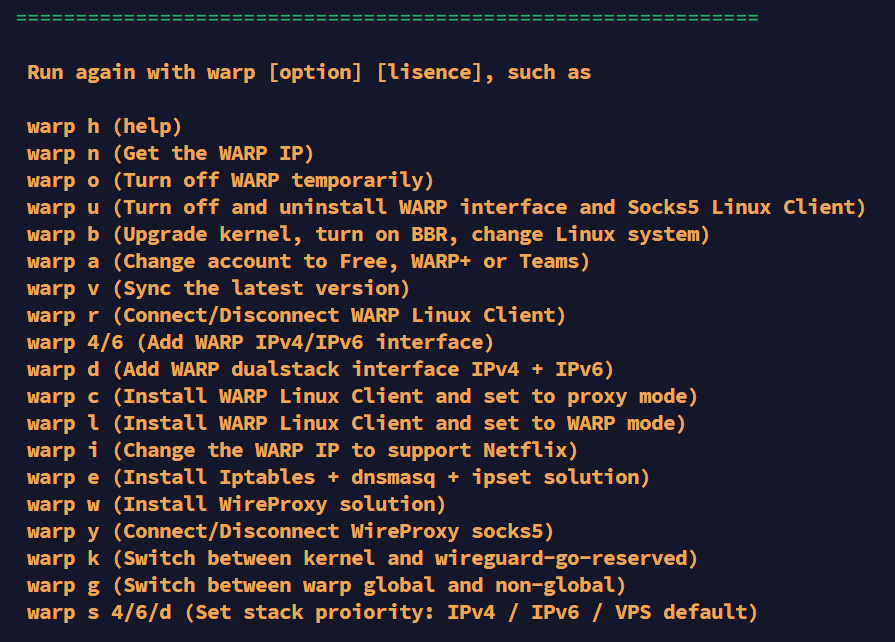This screenshot has width=895, height=642.
Task: Click the 'set to WARP mode' line
Action: [356, 423]
